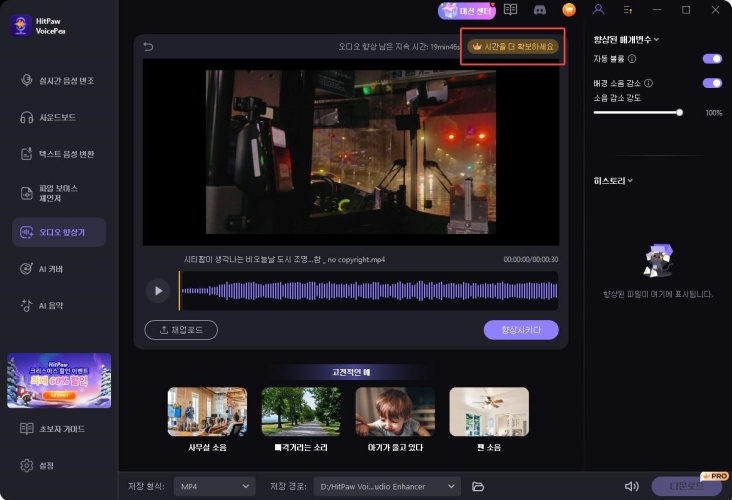Open 파일 보이스 체인저 section
The height and width of the screenshot is (500, 732).
tap(58, 193)
